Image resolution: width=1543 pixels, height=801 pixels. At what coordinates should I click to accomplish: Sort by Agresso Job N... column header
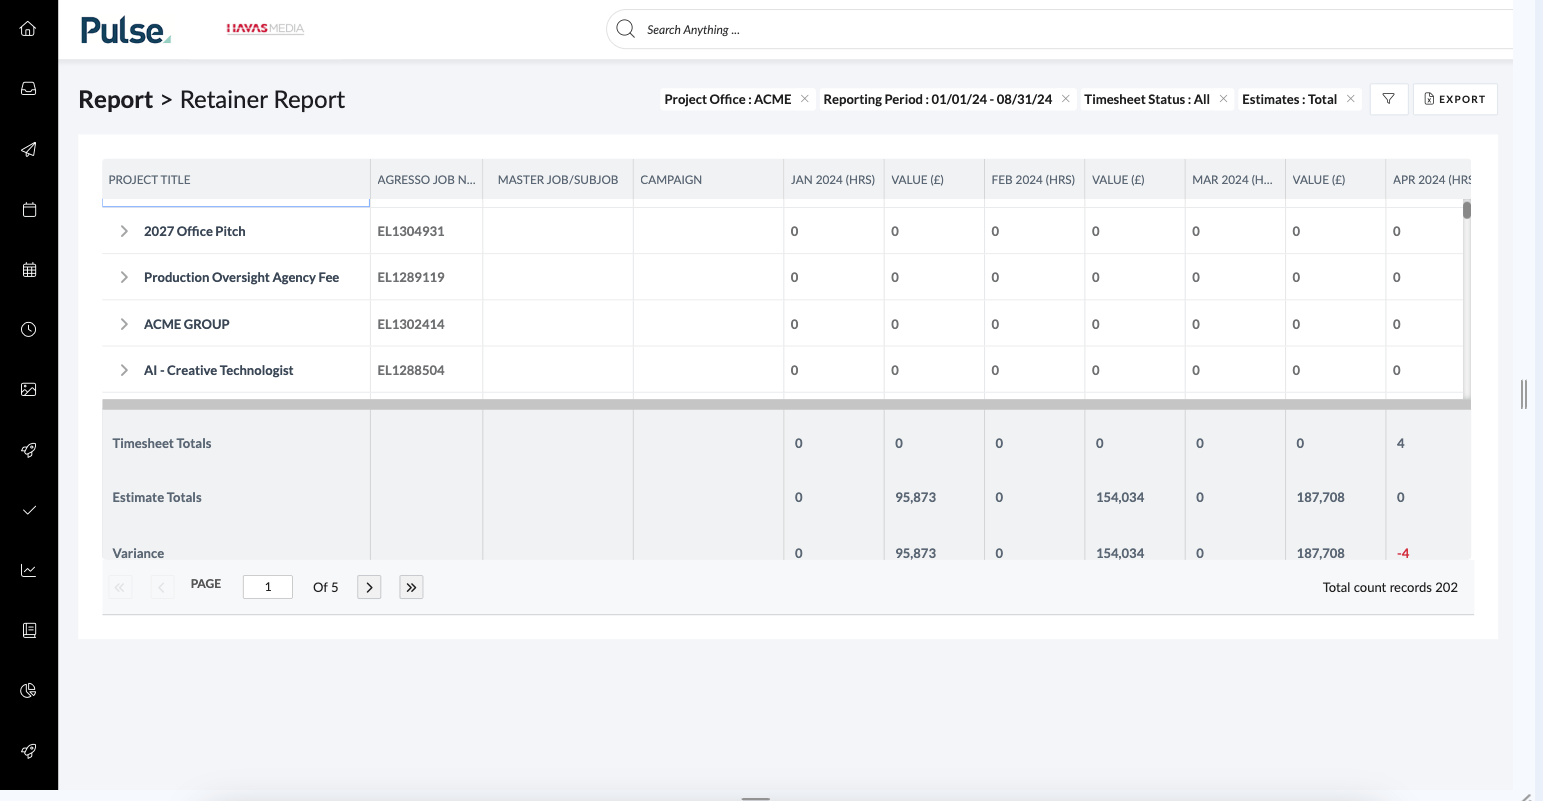click(x=427, y=180)
